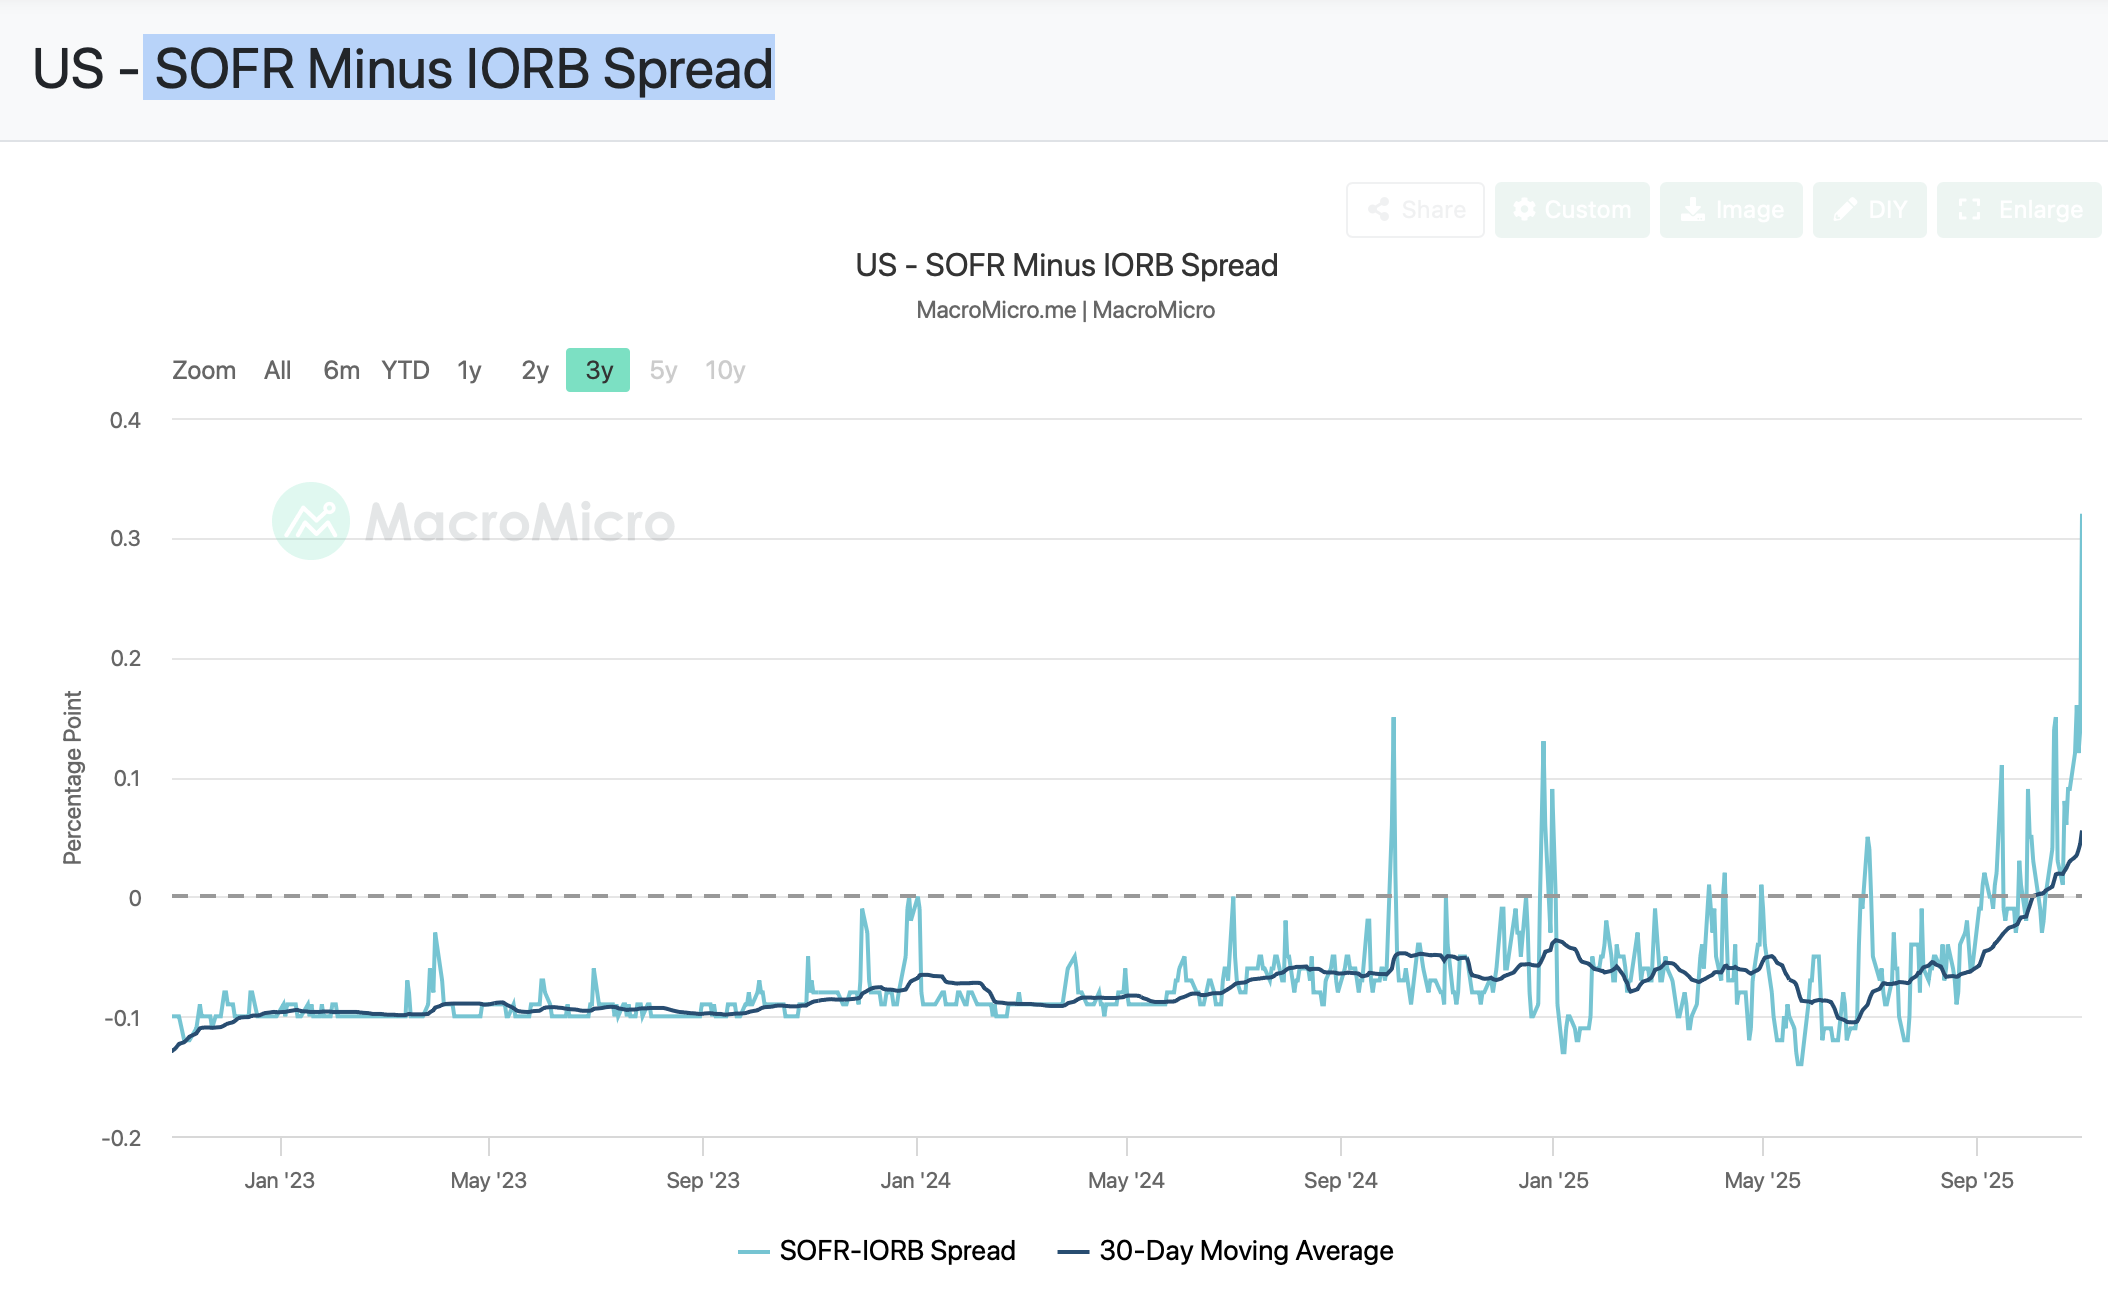Click the dark-blue moving average legend swatch
2108x1302 pixels.
pos(1073,1251)
